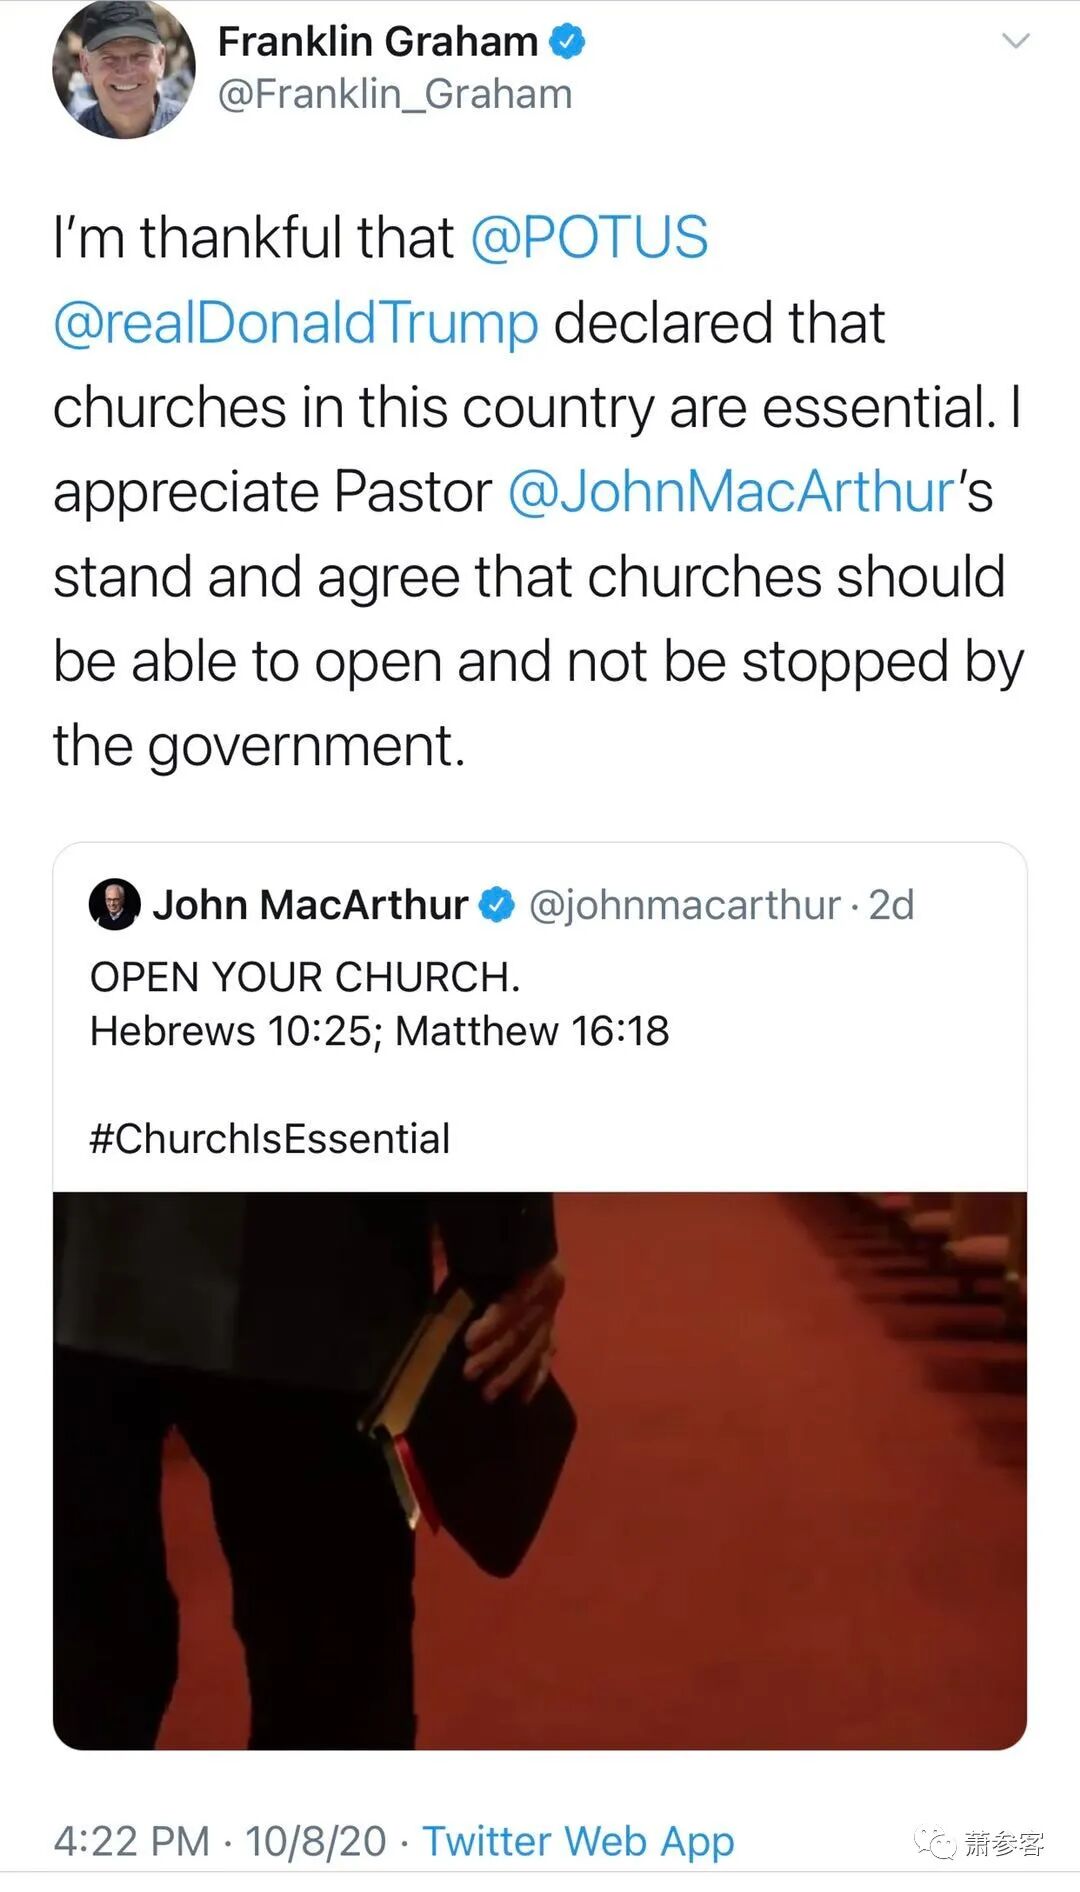
Task: Select the Hebrews 10:25 scripture line
Action: coord(379,1031)
